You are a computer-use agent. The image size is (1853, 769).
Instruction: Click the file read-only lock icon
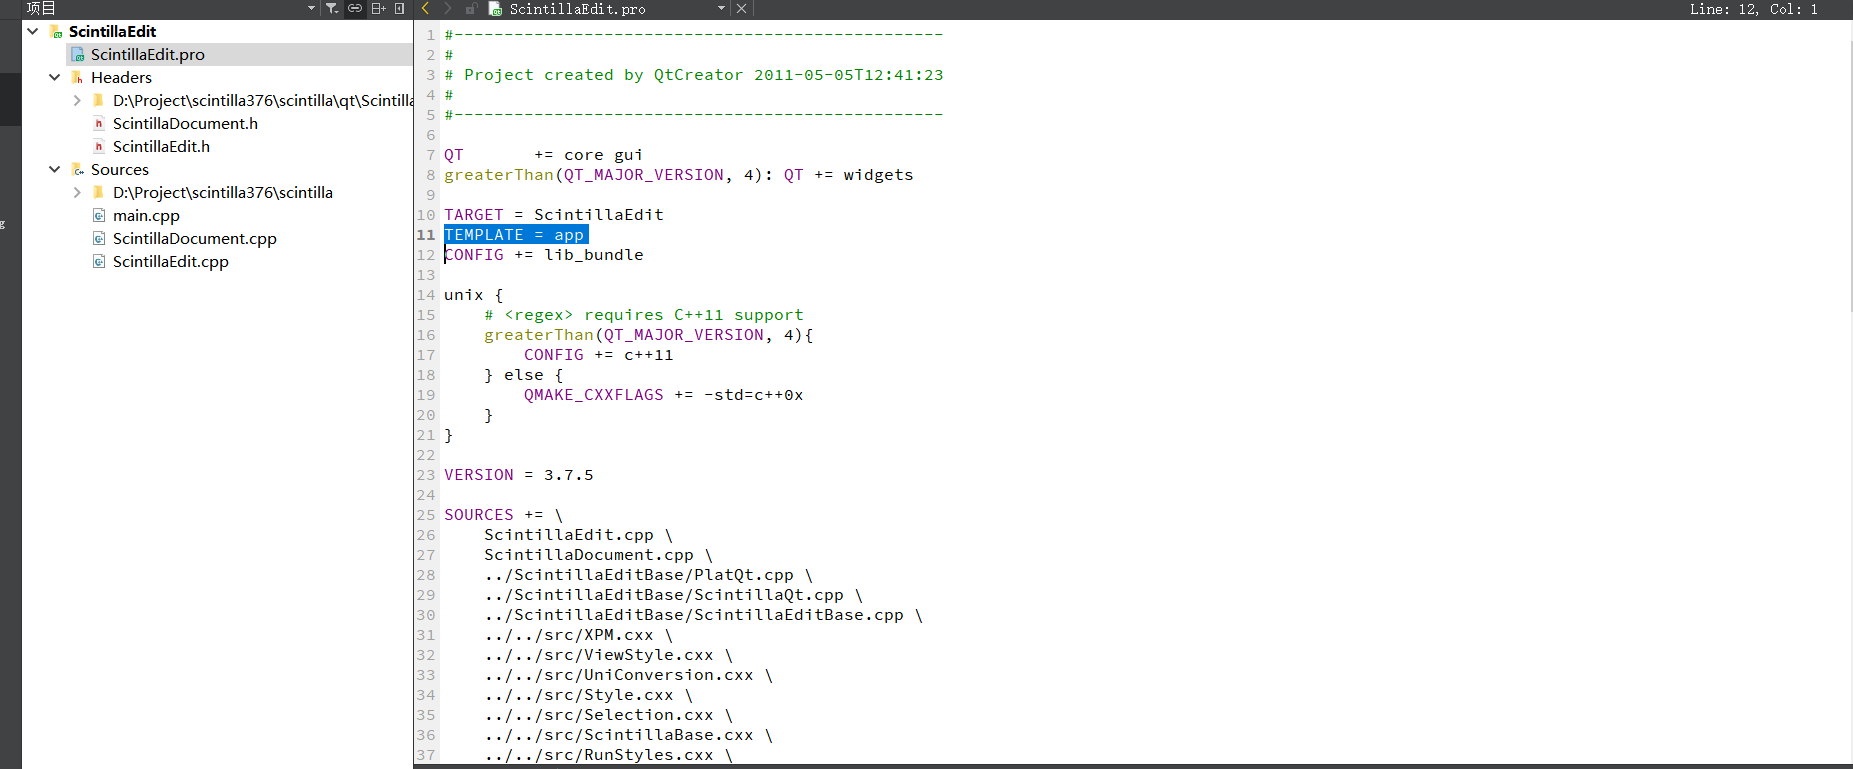[x=470, y=8]
